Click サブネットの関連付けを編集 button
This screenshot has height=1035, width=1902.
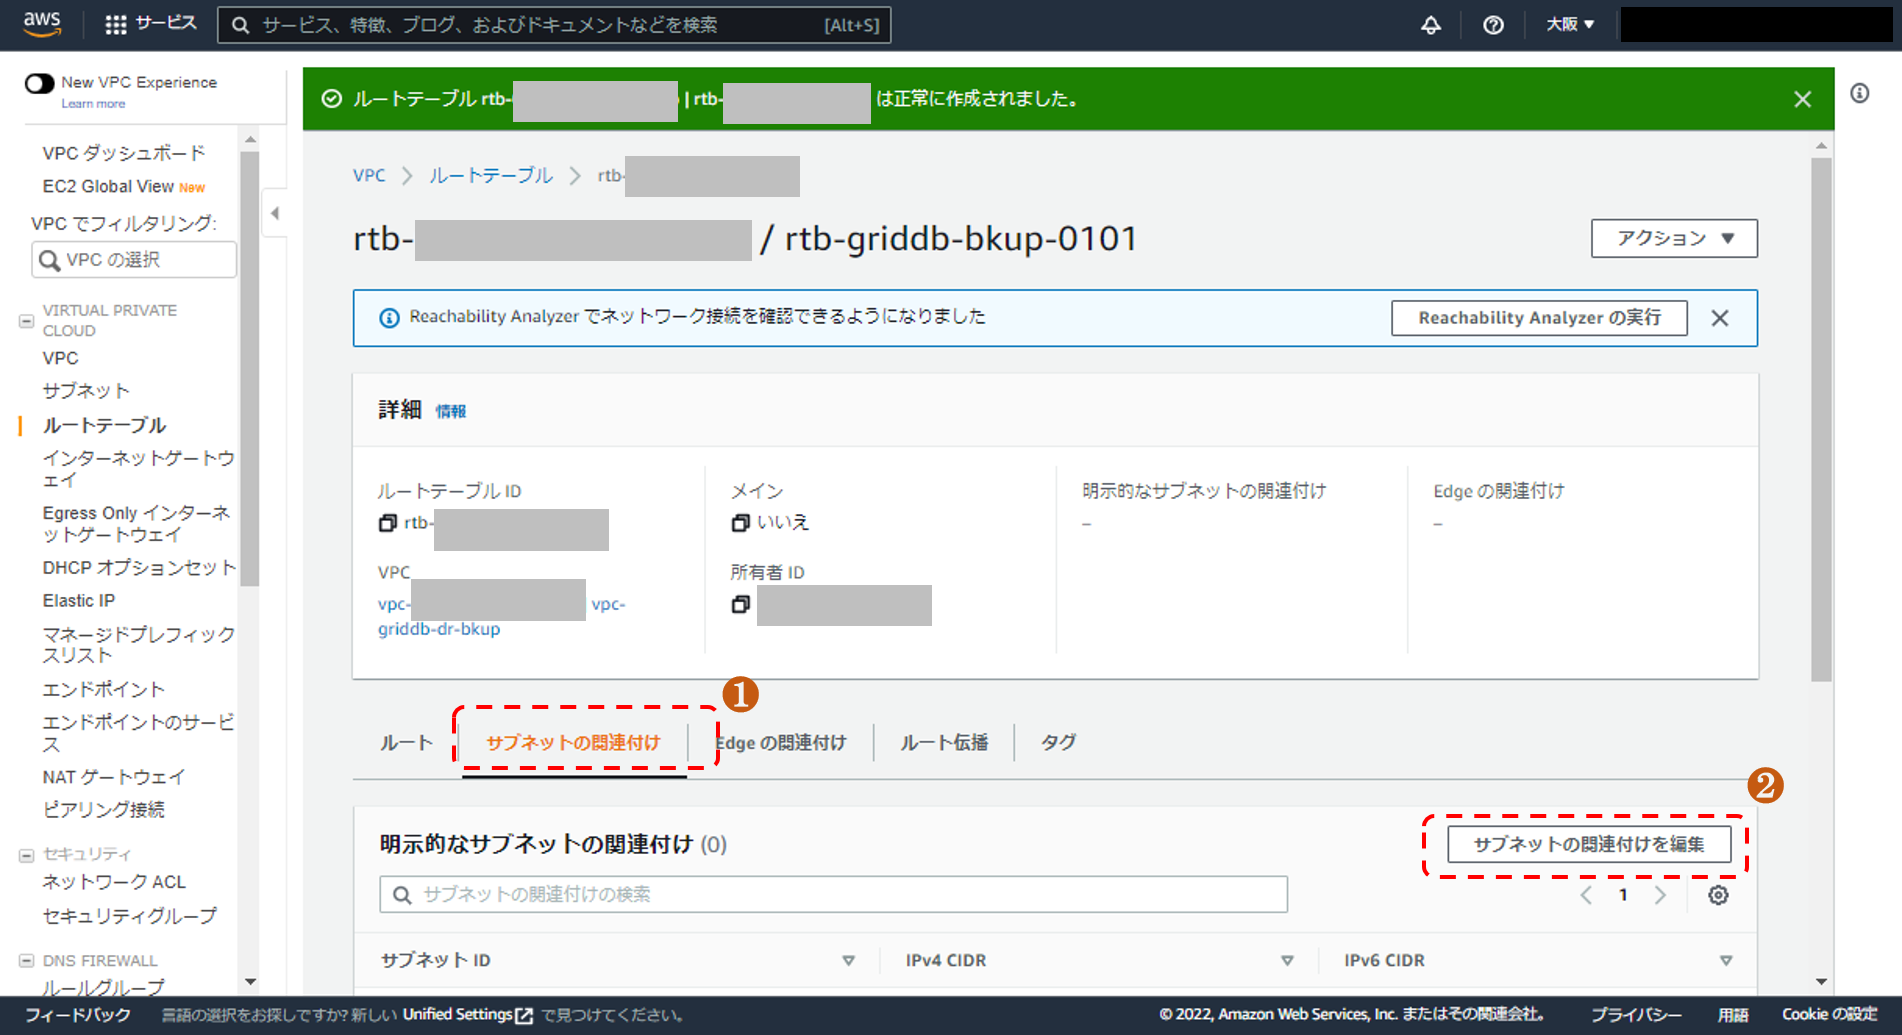click(1588, 844)
